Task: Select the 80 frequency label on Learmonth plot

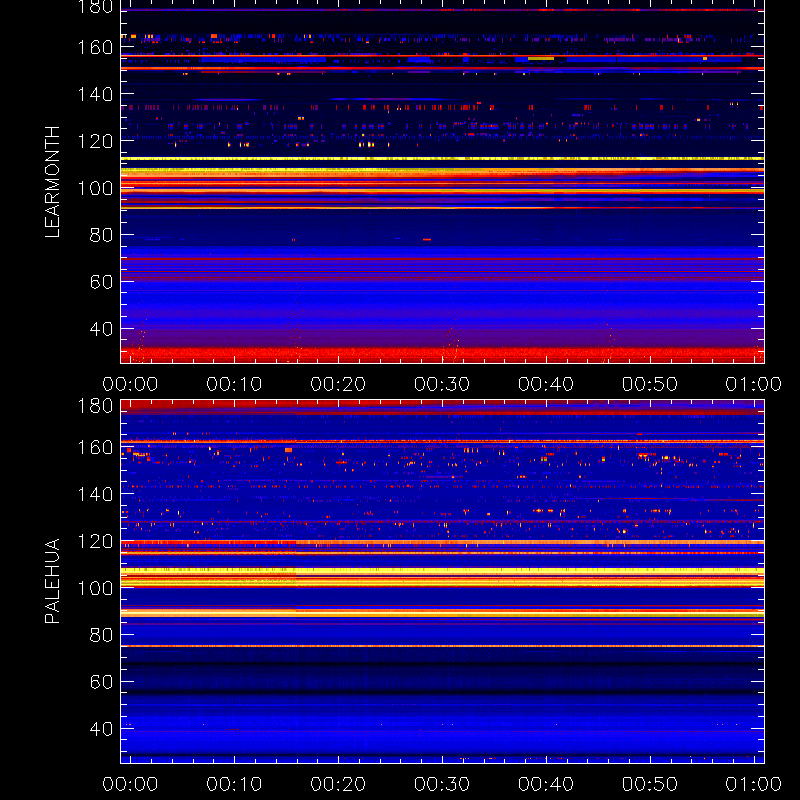Action: point(101,235)
